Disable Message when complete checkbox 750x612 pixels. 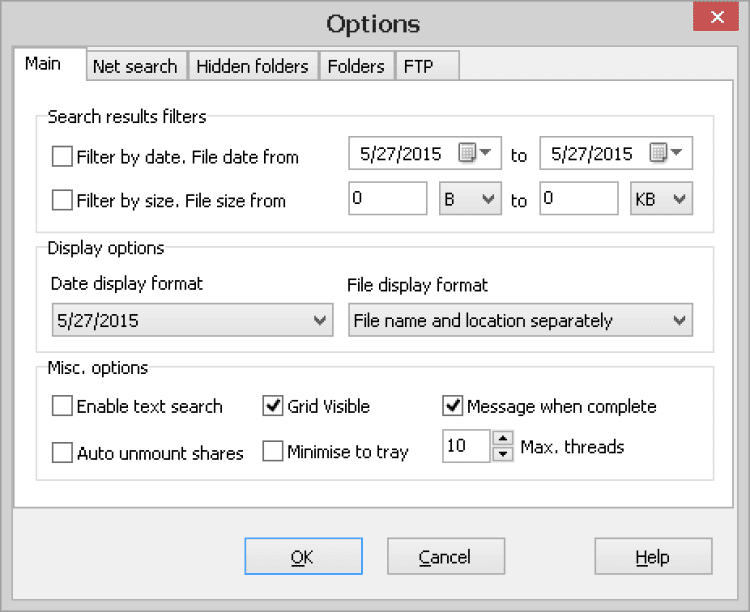pos(452,406)
